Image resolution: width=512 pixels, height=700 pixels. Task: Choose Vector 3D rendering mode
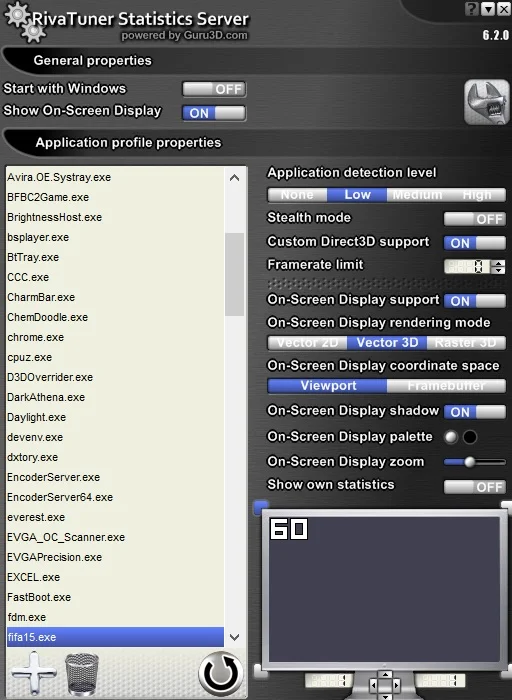pyautogui.click(x=387, y=343)
